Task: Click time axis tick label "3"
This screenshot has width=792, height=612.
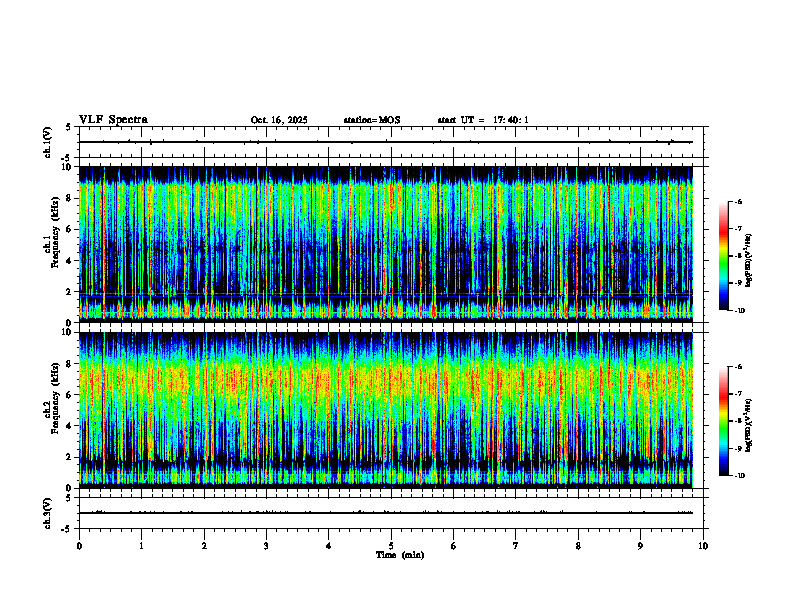Action: click(x=266, y=546)
